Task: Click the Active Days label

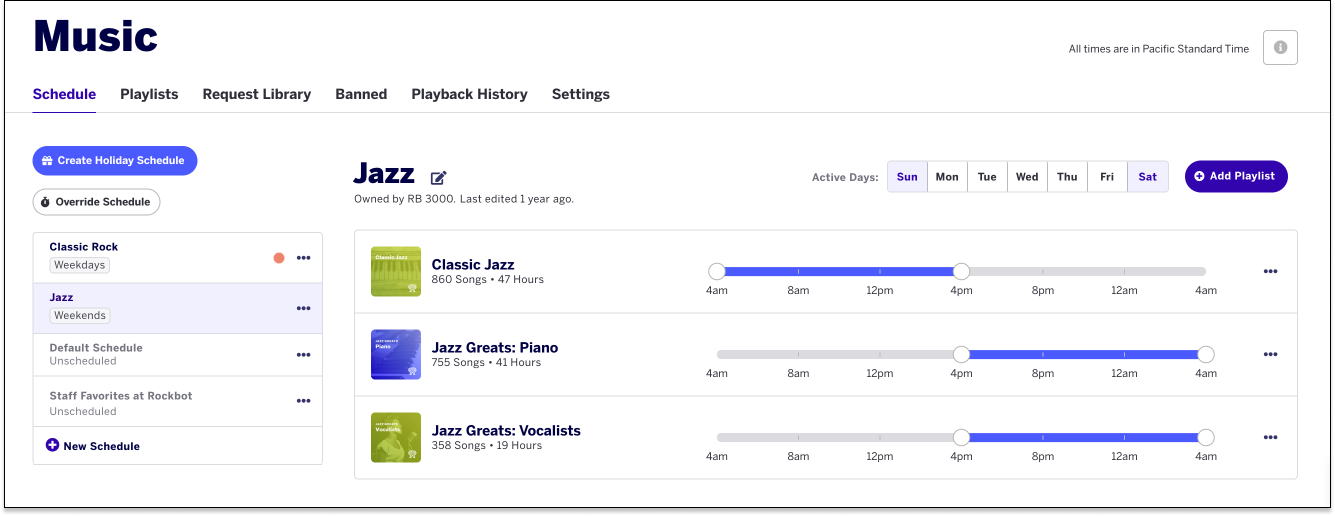Action: 845,177
